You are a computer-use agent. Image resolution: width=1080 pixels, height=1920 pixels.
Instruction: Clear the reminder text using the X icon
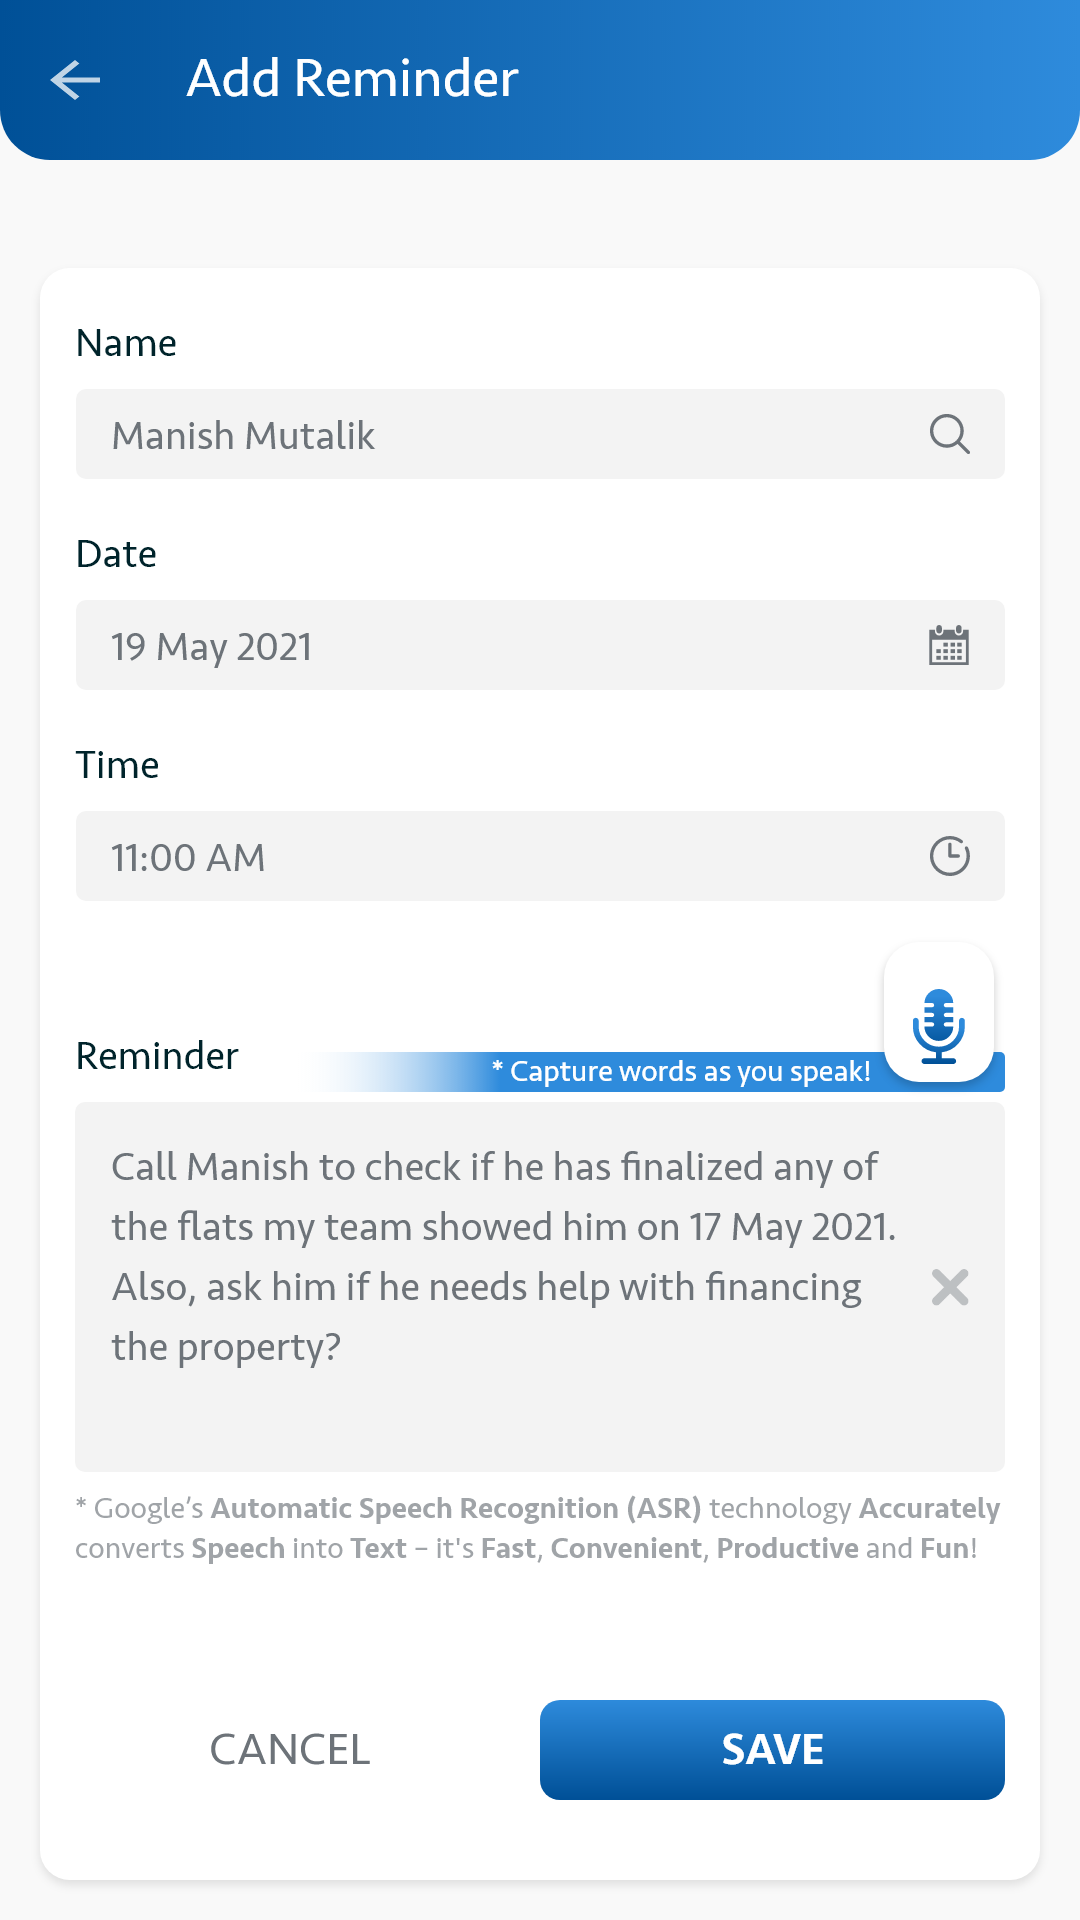point(948,1288)
